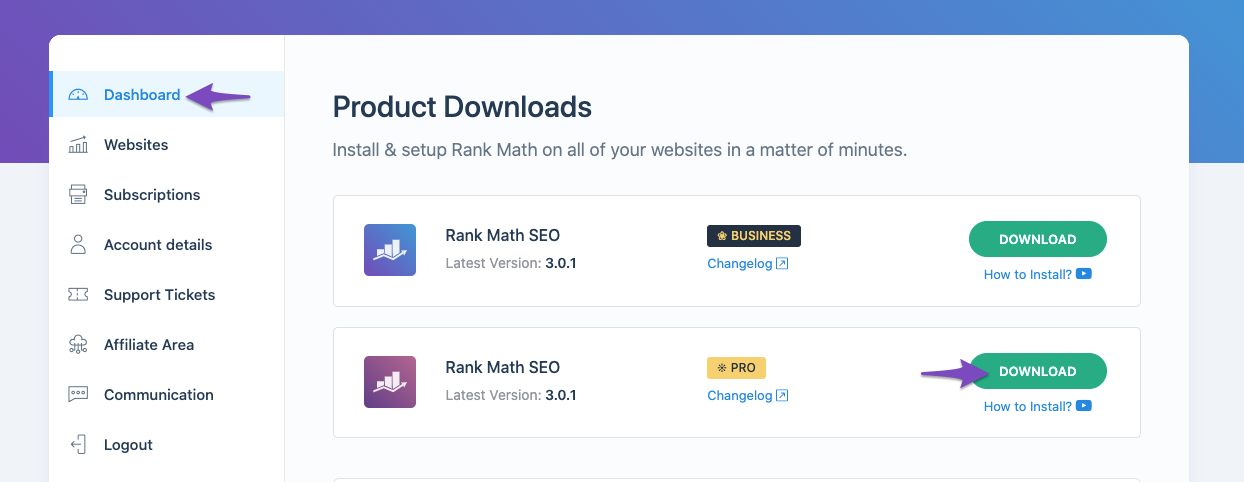Download Rank Math SEO Business plugin
Screen dimensions: 1244x482
click(x=1037, y=239)
